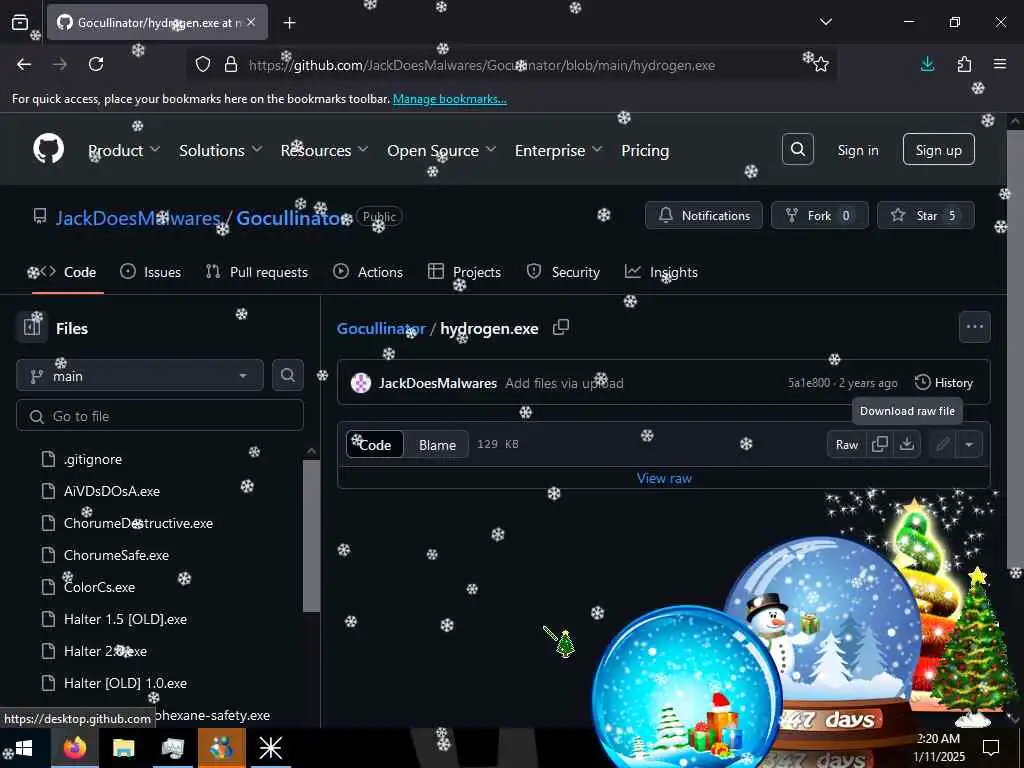Viewport: 1024px width, 768px height.
Task: Switch to the Blame view toggle
Action: pyautogui.click(x=437, y=444)
